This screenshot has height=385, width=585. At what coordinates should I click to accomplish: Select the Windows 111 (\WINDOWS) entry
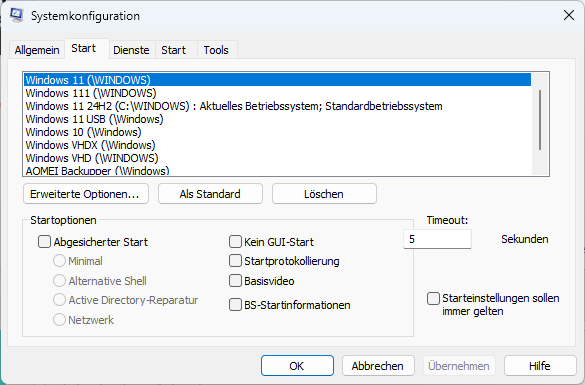[x=277, y=93]
